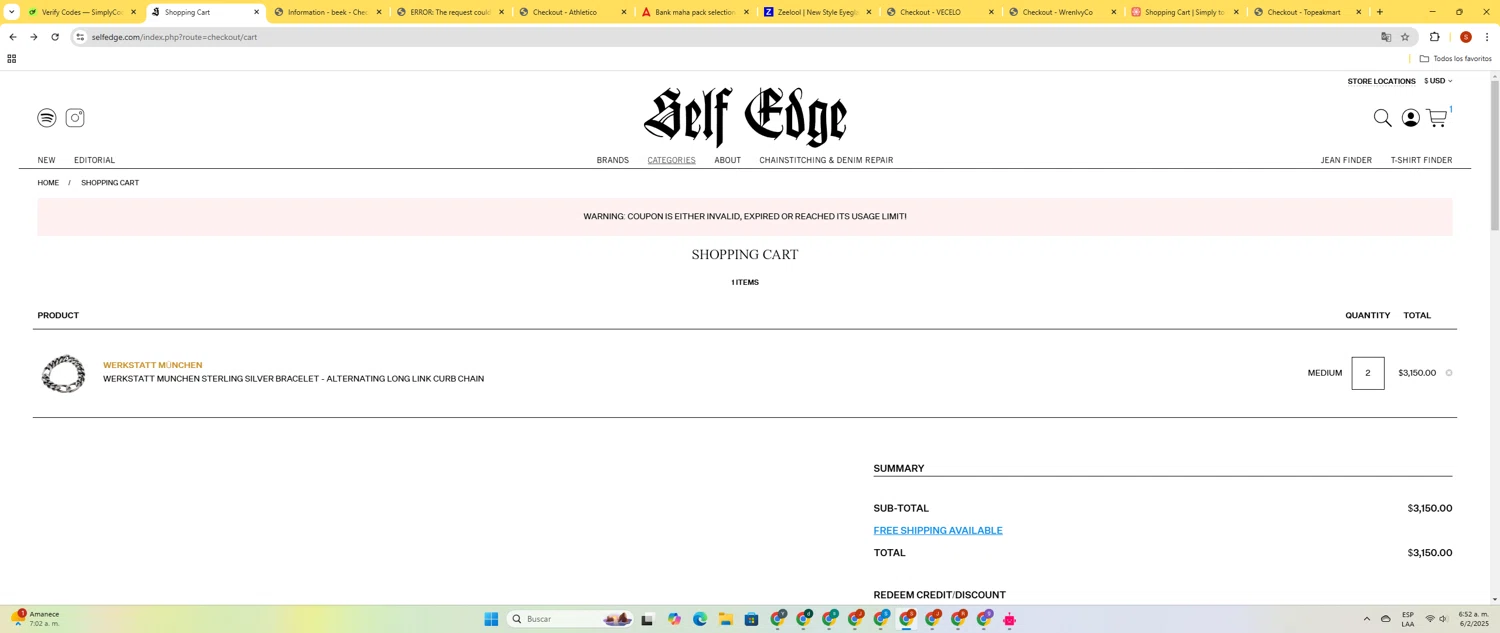Image resolution: width=1500 pixels, height=633 pixels.
Task: Go to Chainstitching & Denim Repair
Action: 826,160
